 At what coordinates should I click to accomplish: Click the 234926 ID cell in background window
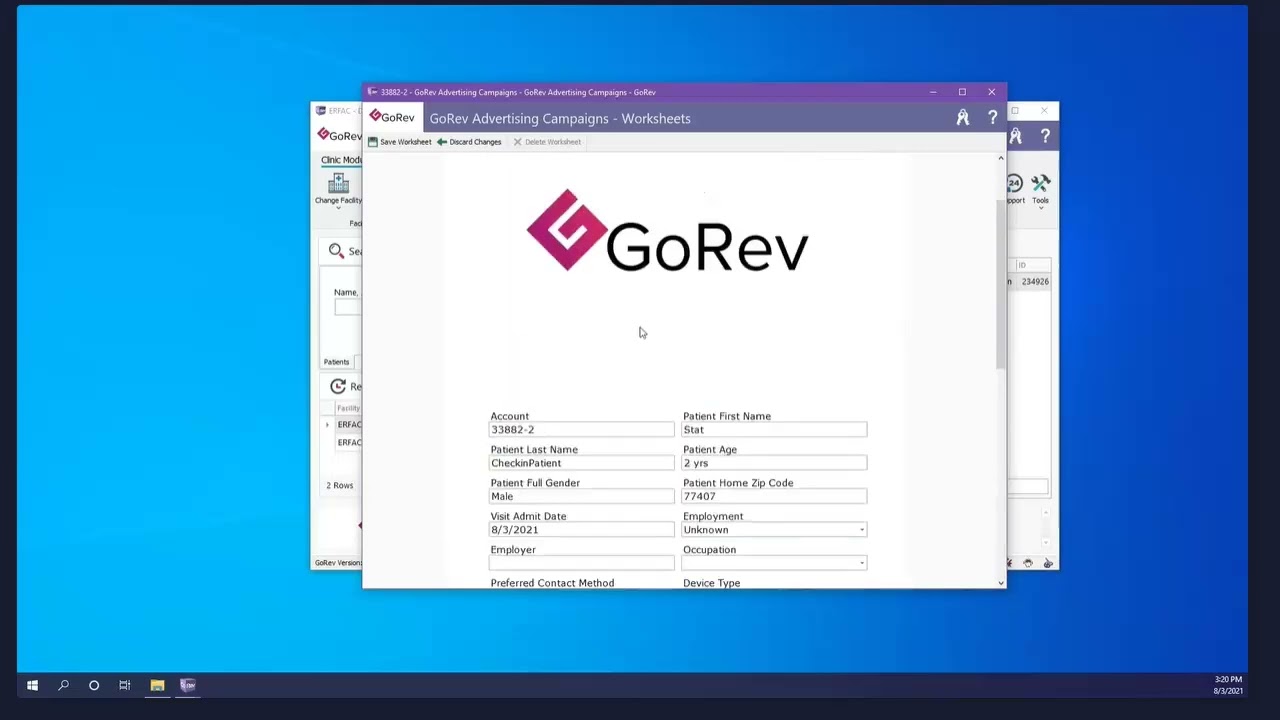tap(1035, 282)
